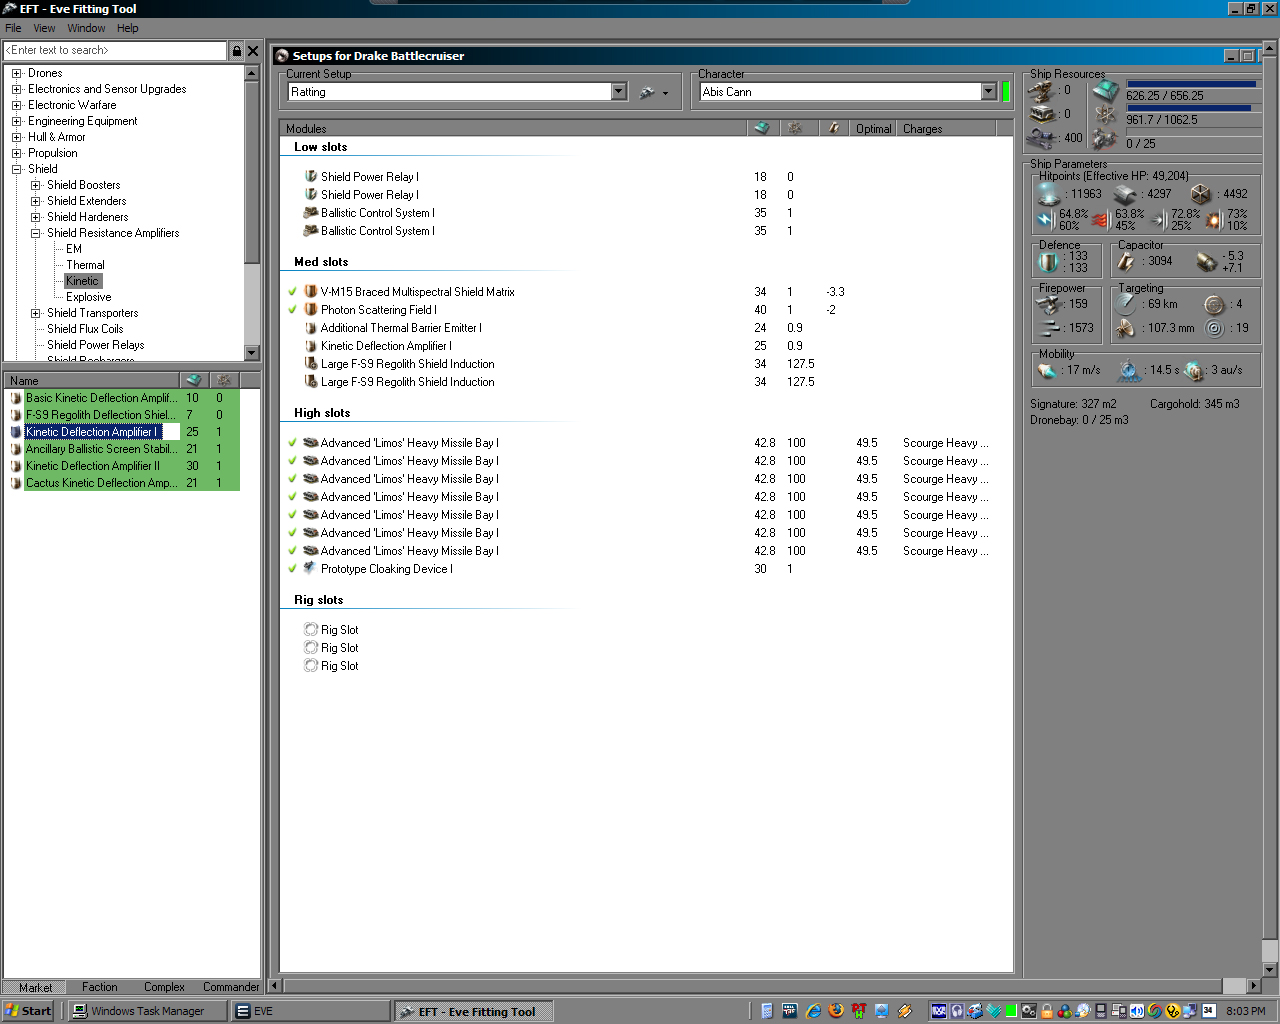Viewport: 1280px width, 1024px height.
Task: Select Kinetic Deflection Amplifier II in item list
Action: coord(92,466)
